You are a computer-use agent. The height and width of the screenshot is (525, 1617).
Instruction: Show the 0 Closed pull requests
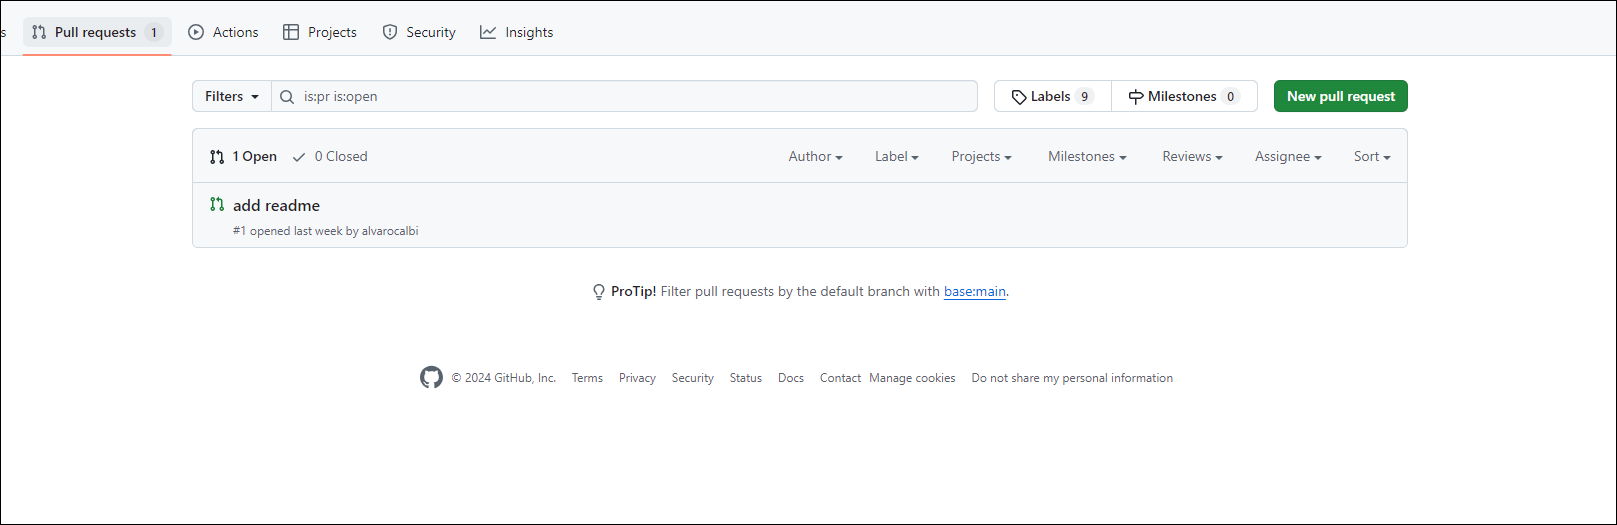coord(331,156)
